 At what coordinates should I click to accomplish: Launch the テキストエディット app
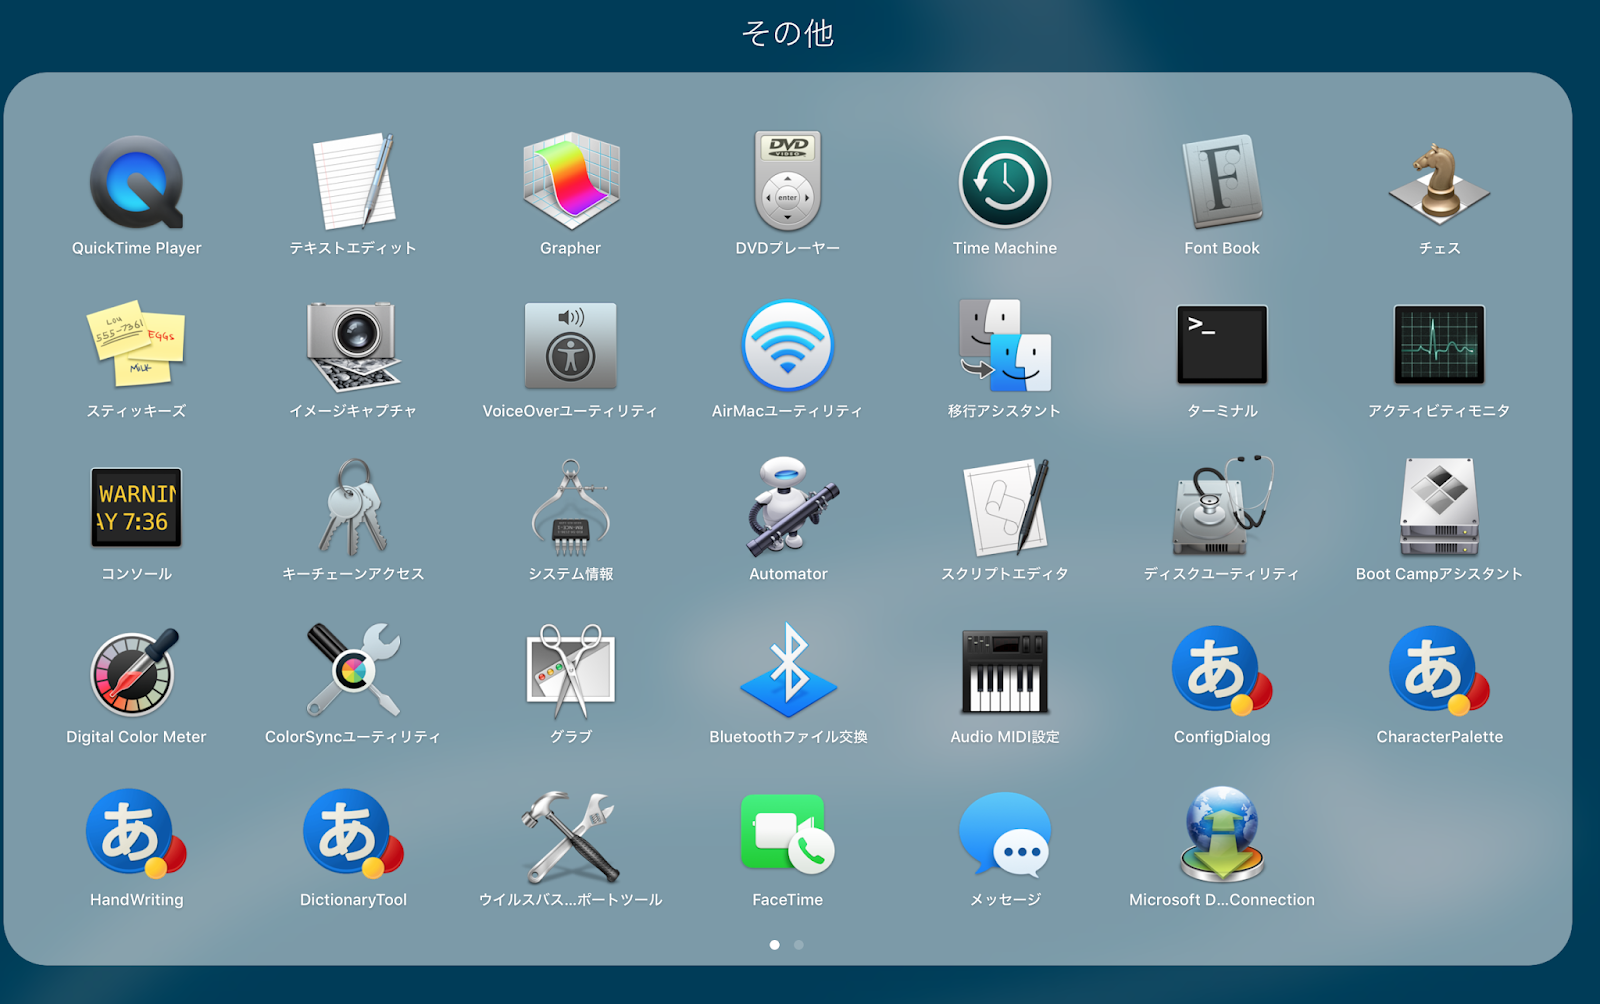tap(353, 182)
